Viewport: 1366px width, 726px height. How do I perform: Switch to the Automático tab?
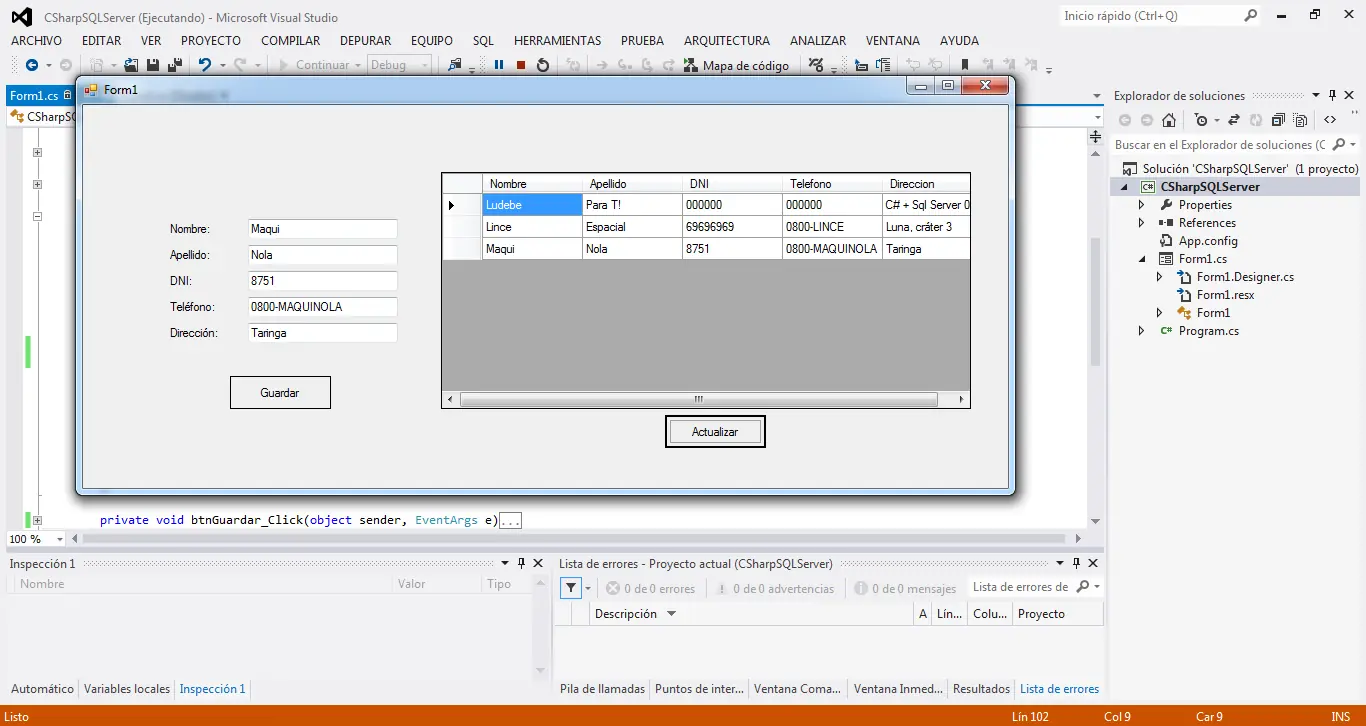(x=42, y=689)
